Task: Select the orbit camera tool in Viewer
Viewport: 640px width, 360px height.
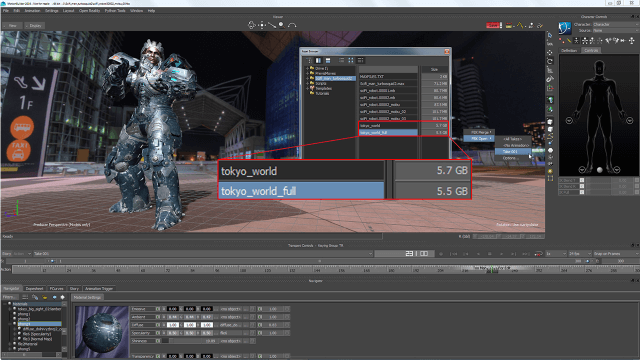Action: click(252, 25)
